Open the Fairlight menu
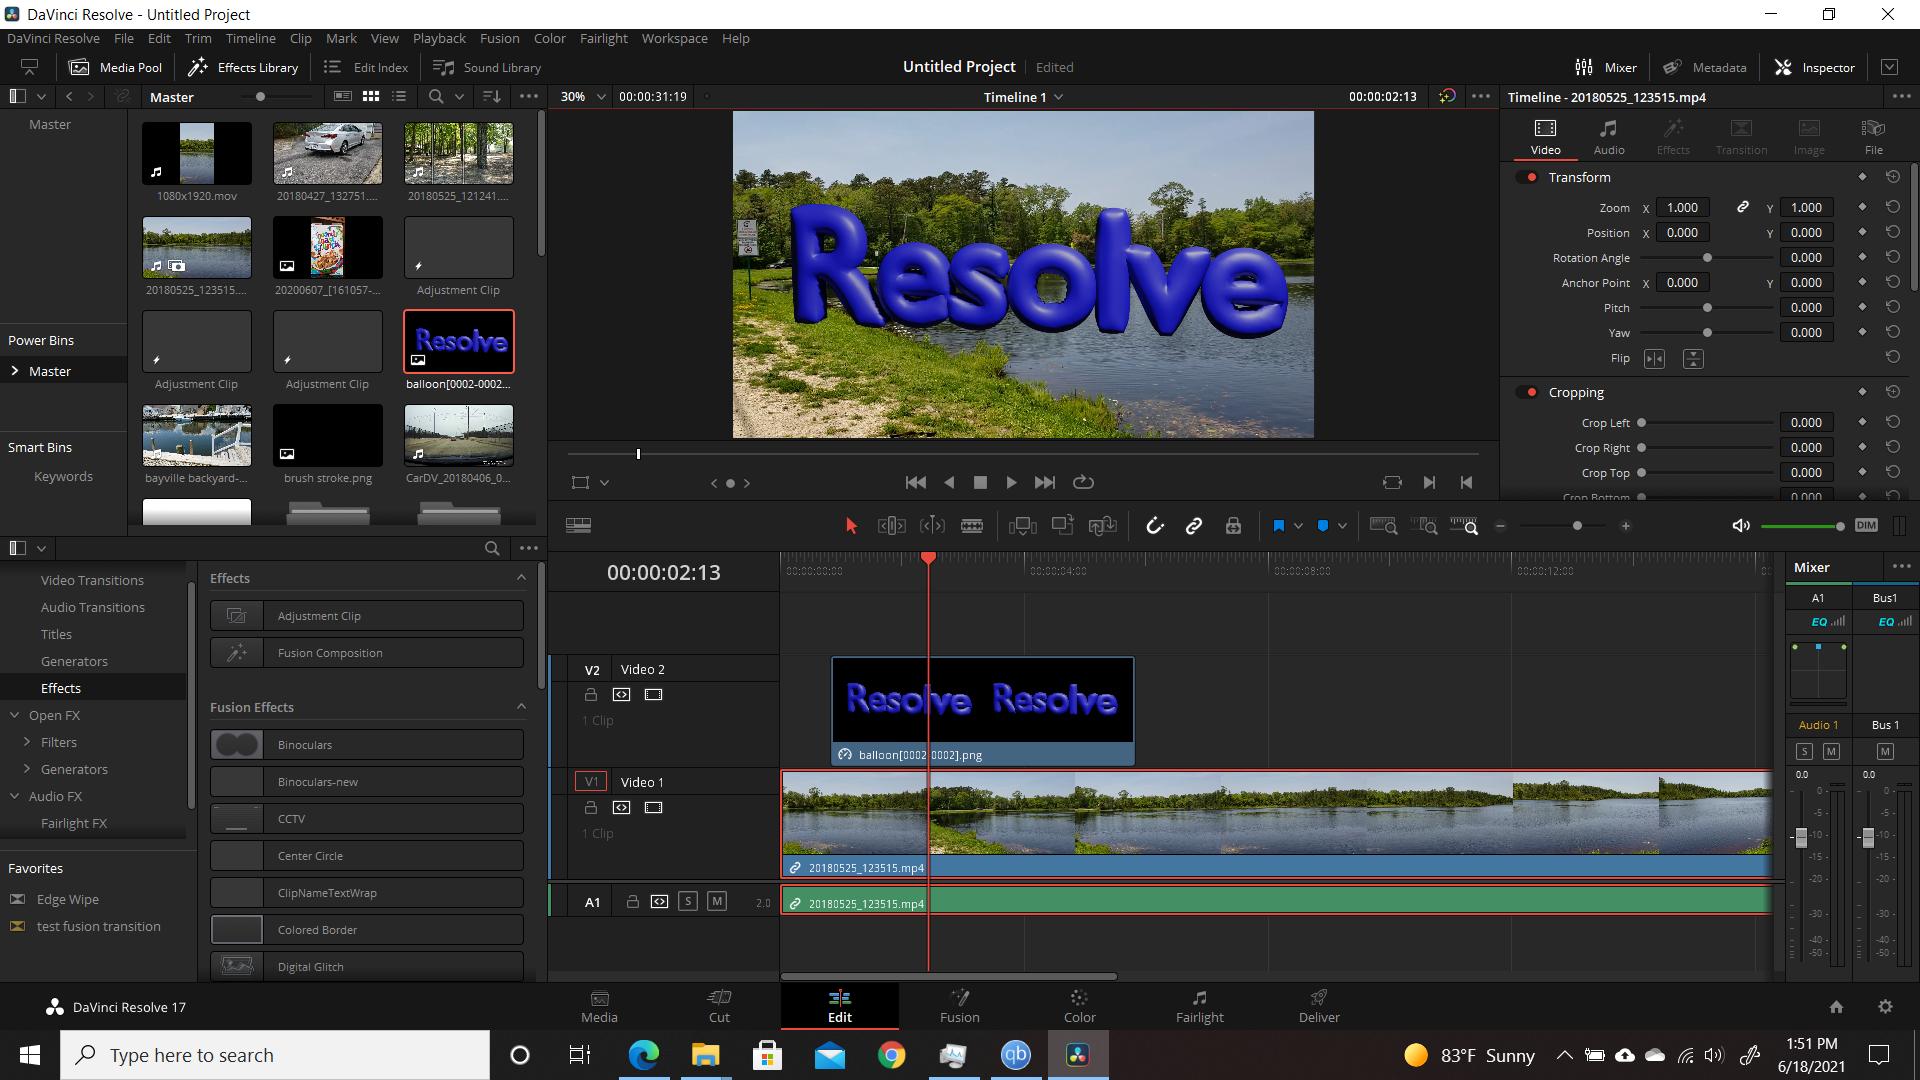Viewport: 1920px width, 1080px height. [x=603, y=38]
